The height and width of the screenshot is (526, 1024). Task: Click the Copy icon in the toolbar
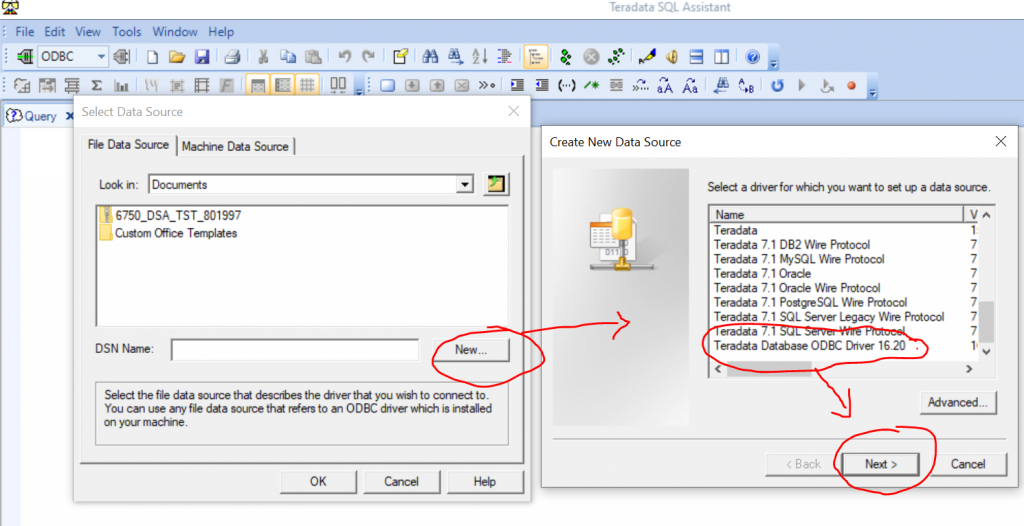click(x=288, y=57)
